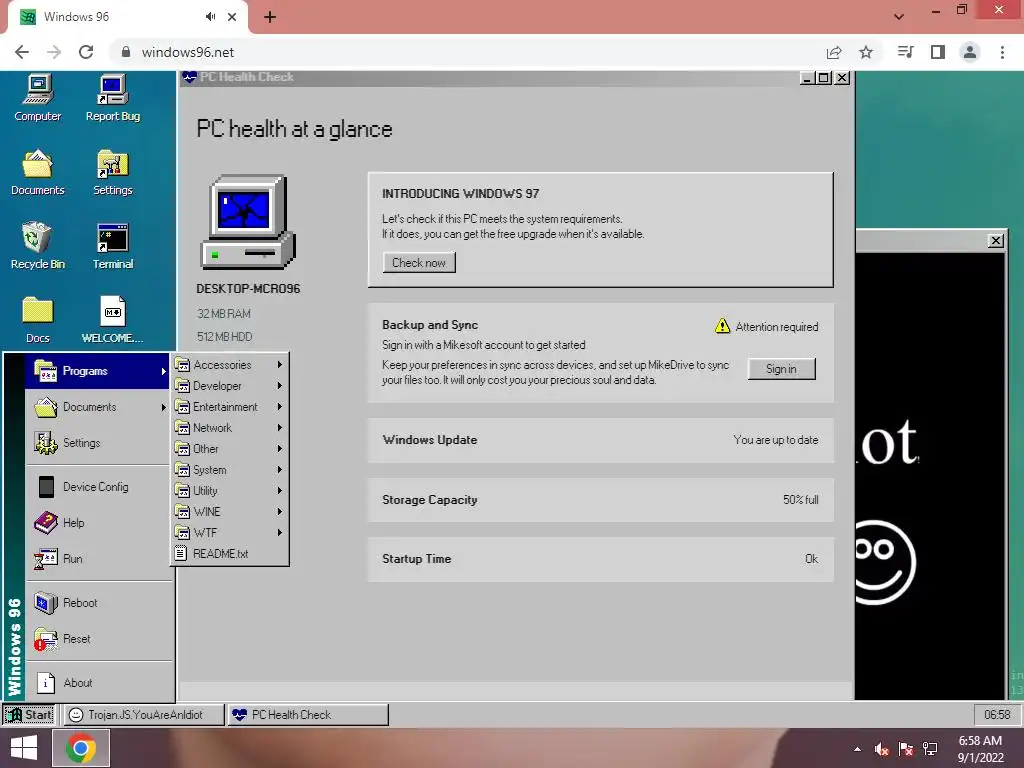Click the host Windows Start logo
This screenshot has width=1024, height=768.
(24, 748)
